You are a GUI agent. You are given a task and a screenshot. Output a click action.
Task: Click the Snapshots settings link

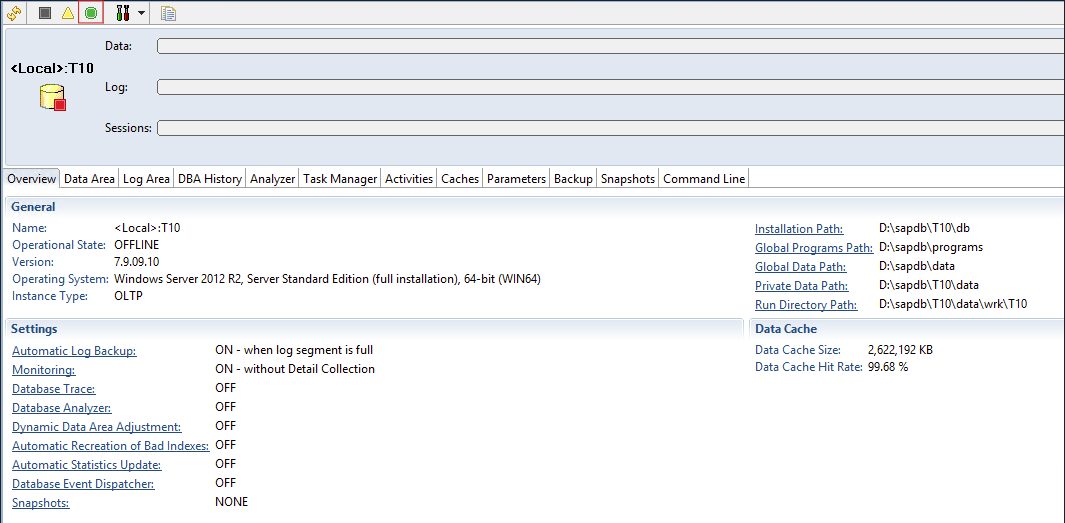click(41, 503)
